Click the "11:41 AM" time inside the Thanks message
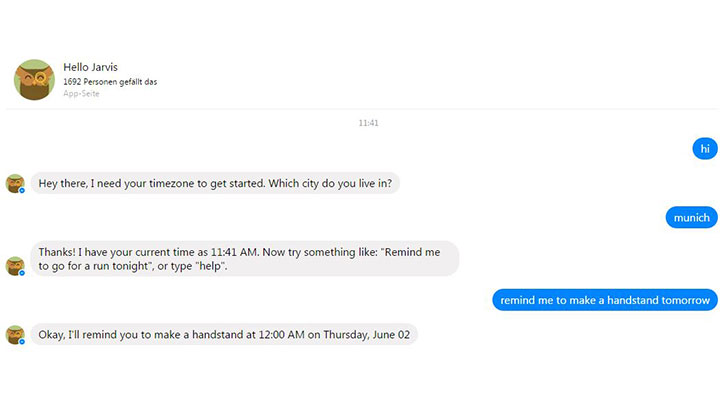Screen dimensions: 720x405 pos(234,252)
